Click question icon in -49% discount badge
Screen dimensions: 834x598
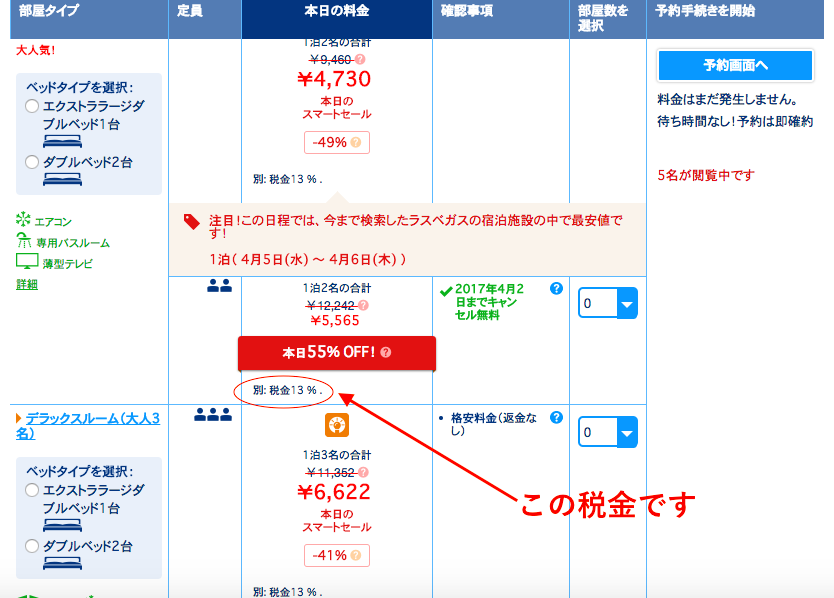tap(356, 142)
